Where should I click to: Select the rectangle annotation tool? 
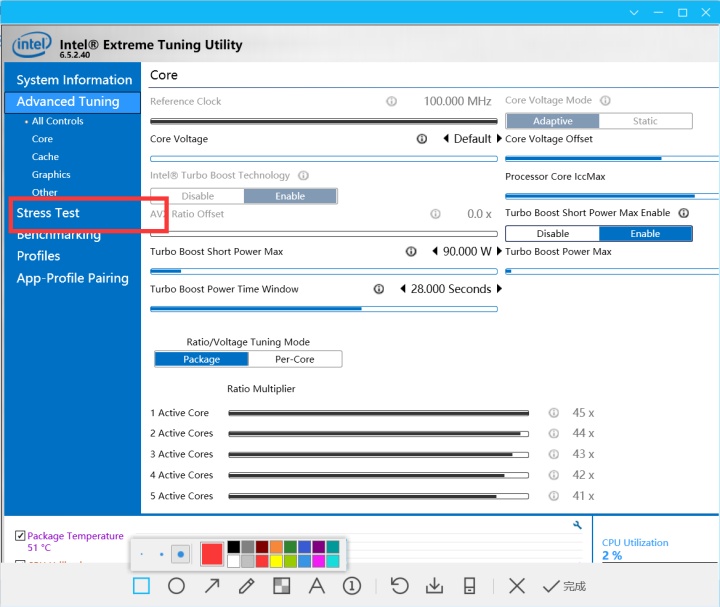point(141,586)
